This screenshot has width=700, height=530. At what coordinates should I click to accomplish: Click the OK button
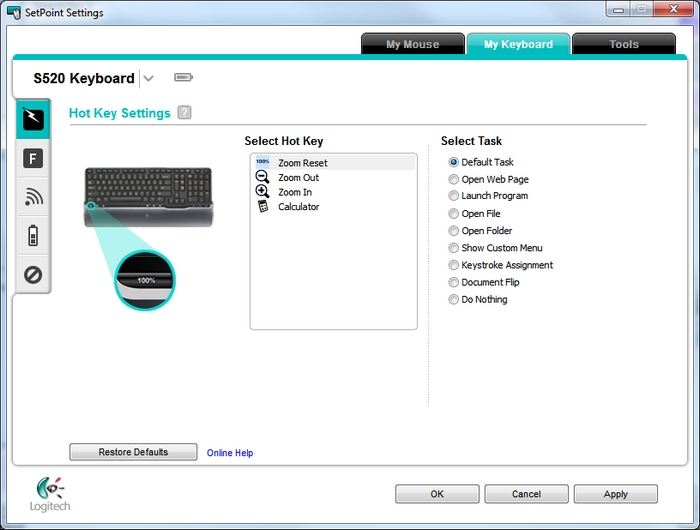(437, 494)
